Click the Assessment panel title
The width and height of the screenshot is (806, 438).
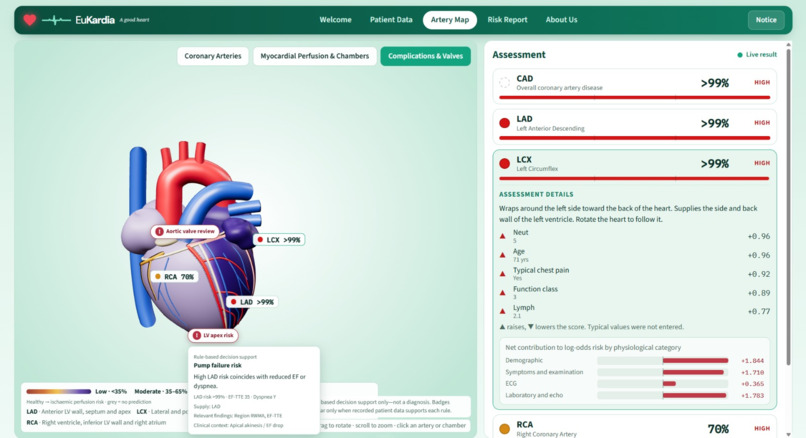pos(519,54)
